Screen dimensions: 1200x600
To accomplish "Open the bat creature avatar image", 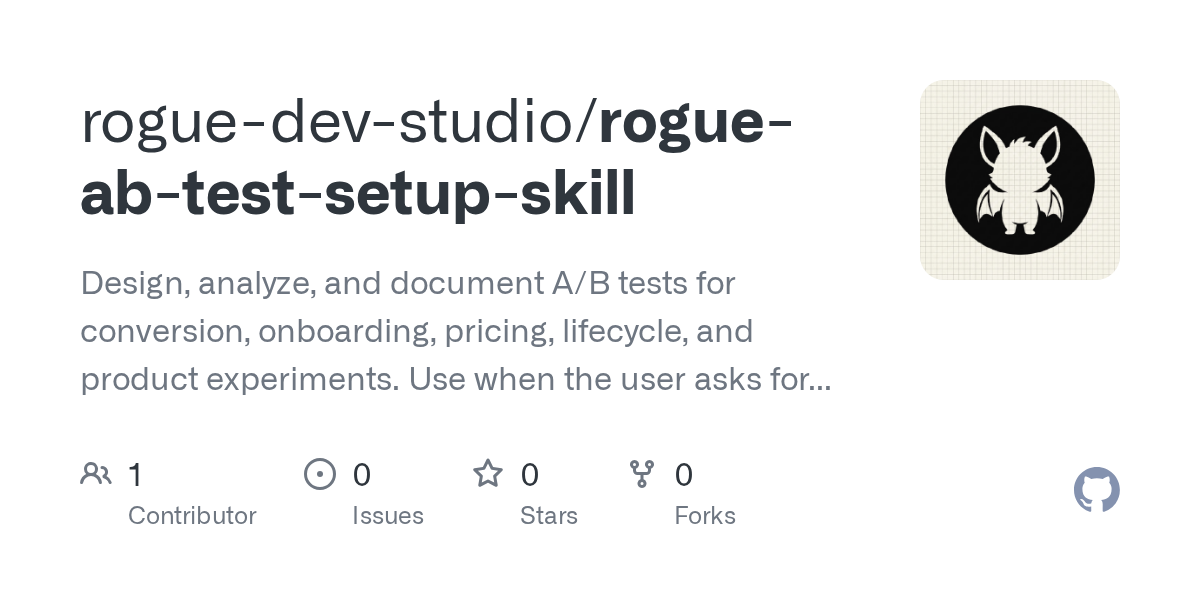I will tap(1020, 180).
